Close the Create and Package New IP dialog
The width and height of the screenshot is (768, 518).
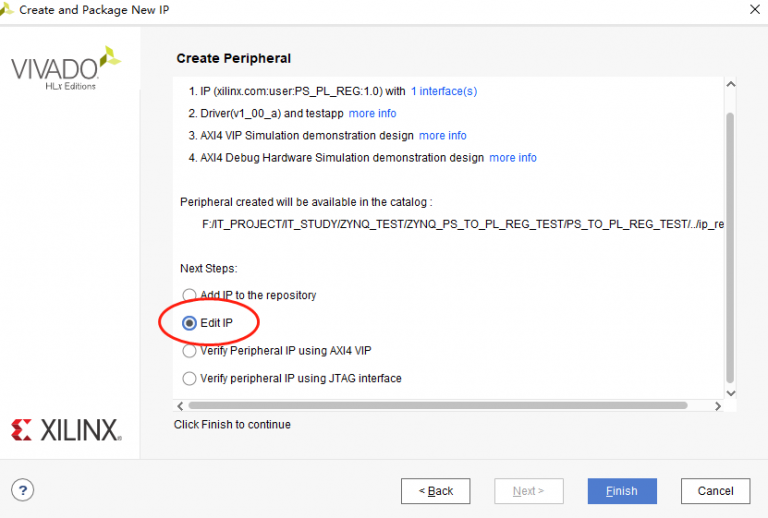click(751, 9)
